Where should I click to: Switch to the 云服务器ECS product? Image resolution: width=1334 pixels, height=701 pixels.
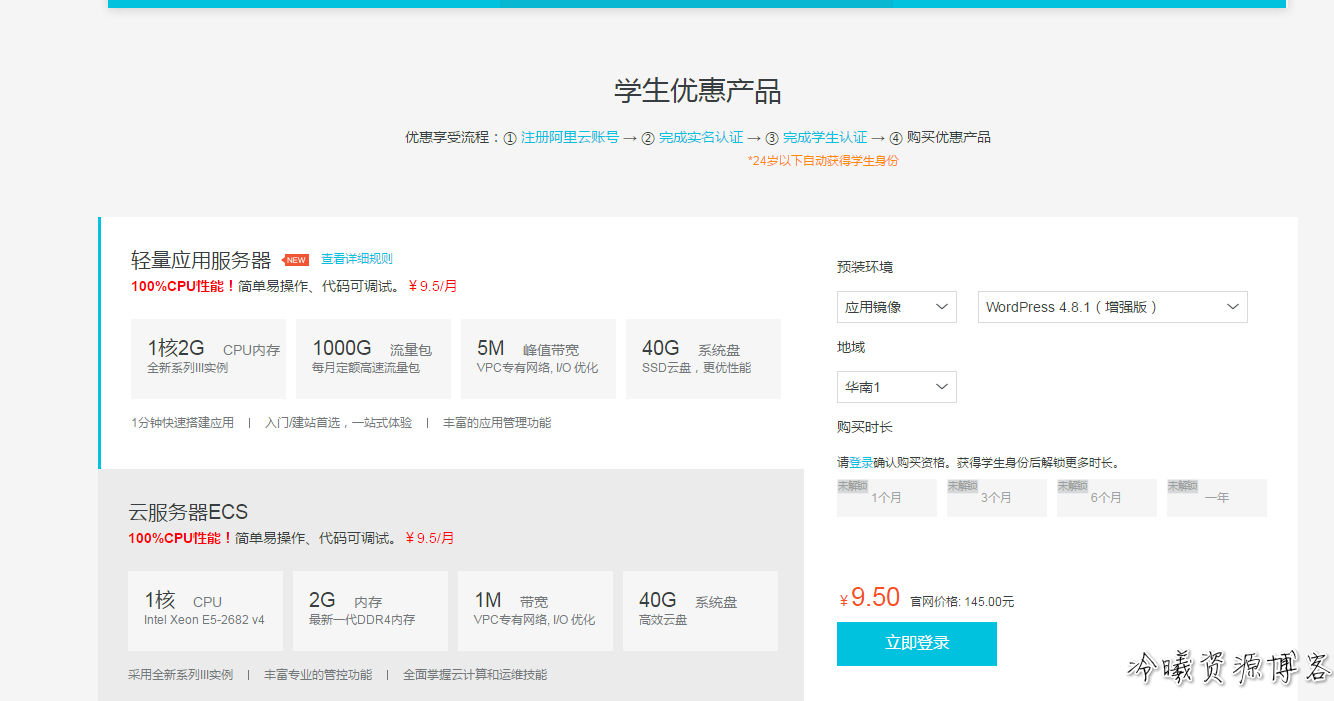(188, 513)
